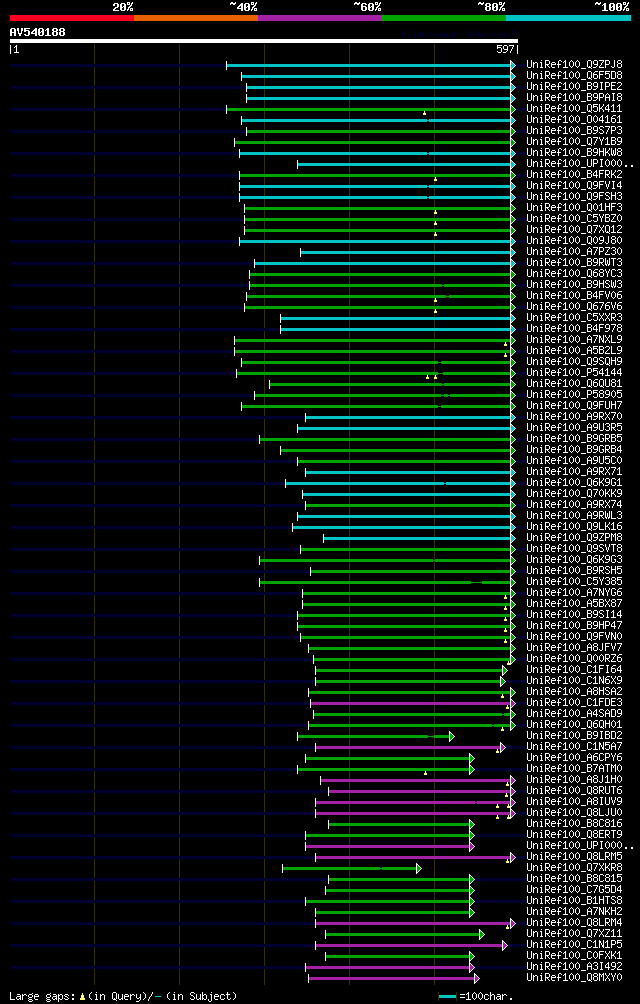Open UniRef100_P58905 hit
This screenshot has height=1004, width=640.
coord(574,394)
